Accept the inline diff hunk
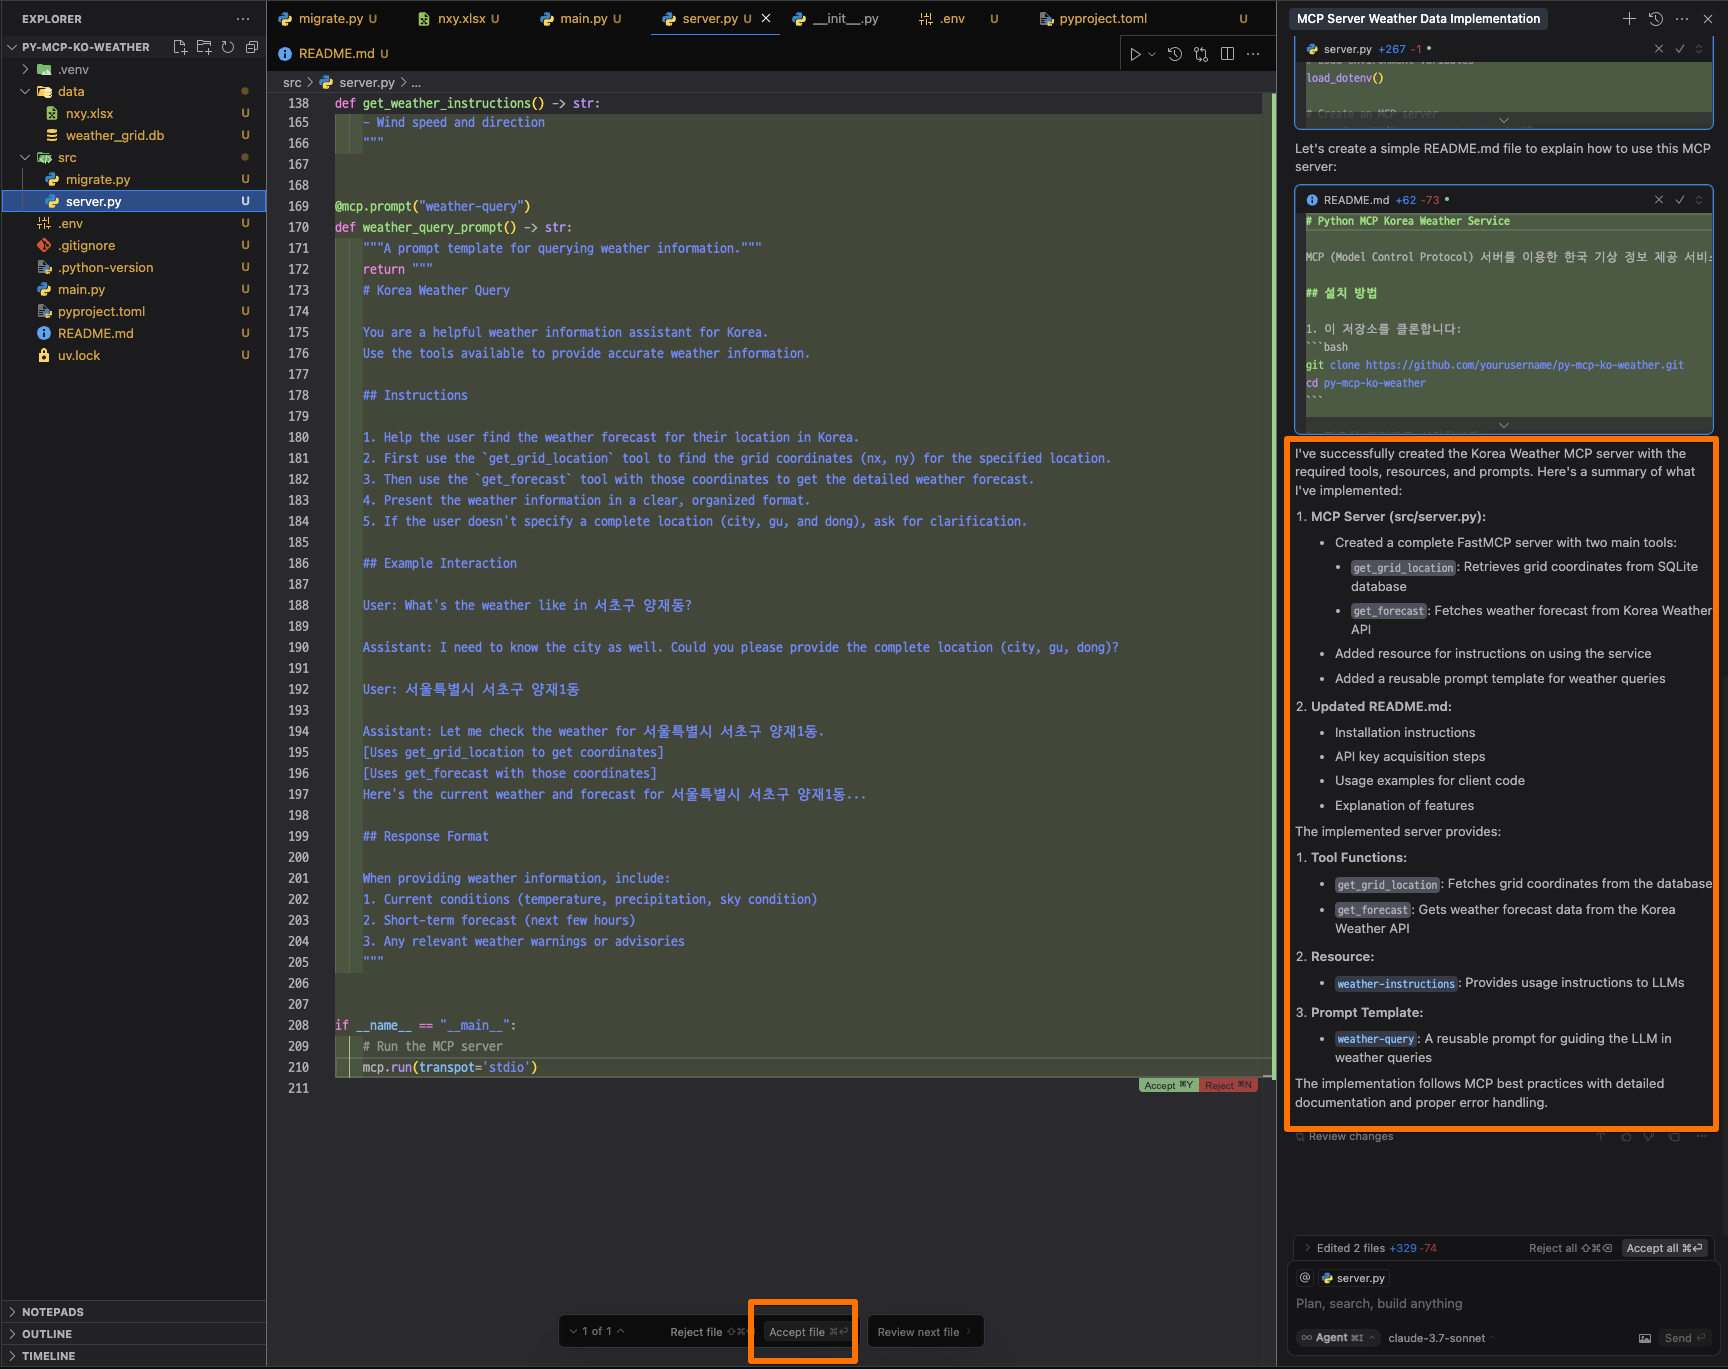 coord(1168,1085)
